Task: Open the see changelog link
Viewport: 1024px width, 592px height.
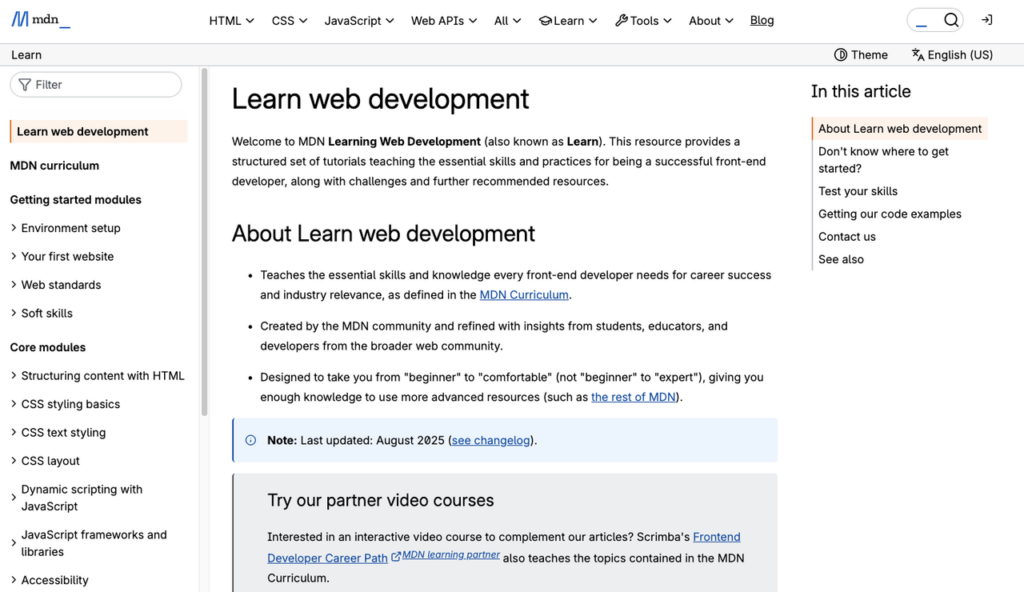Action: [491, 440]
